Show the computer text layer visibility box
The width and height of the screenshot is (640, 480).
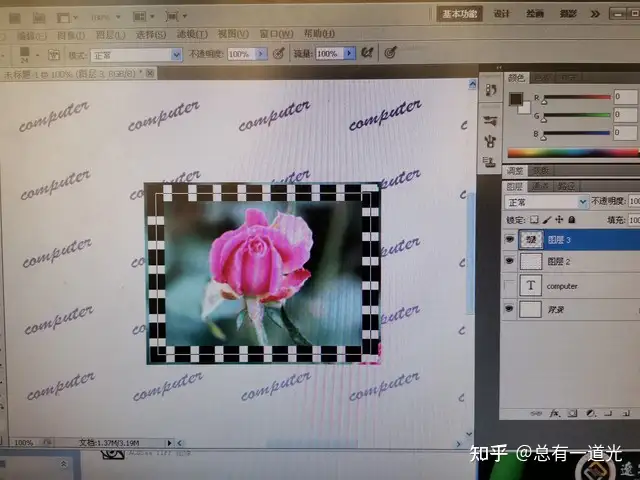point(509,285)
